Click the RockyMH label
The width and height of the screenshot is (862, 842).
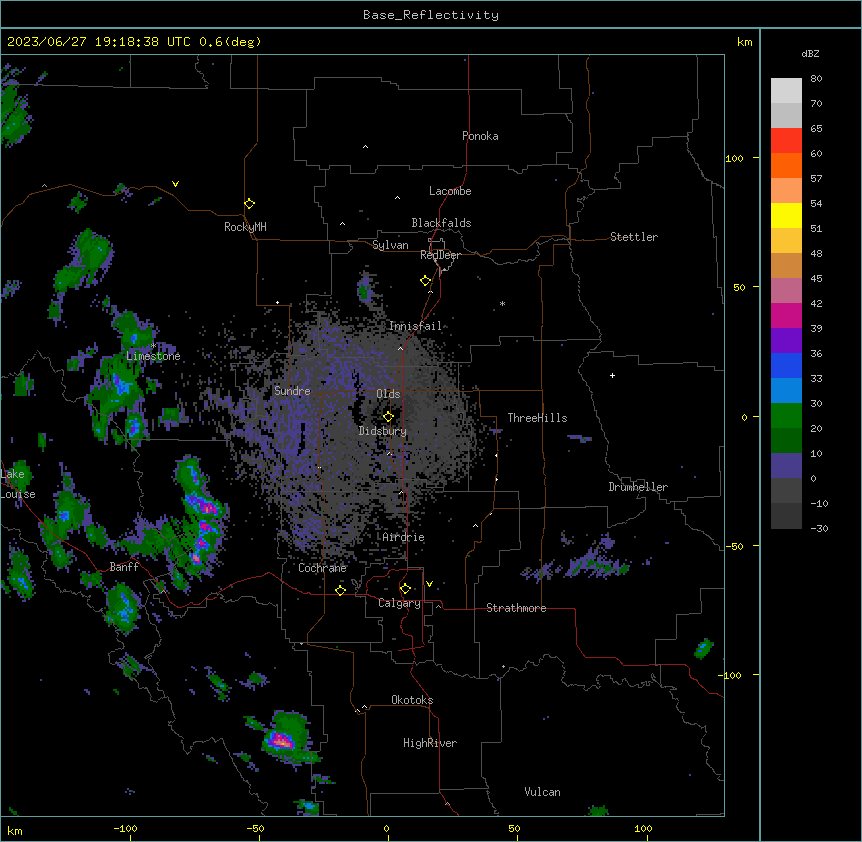[245, 227]
